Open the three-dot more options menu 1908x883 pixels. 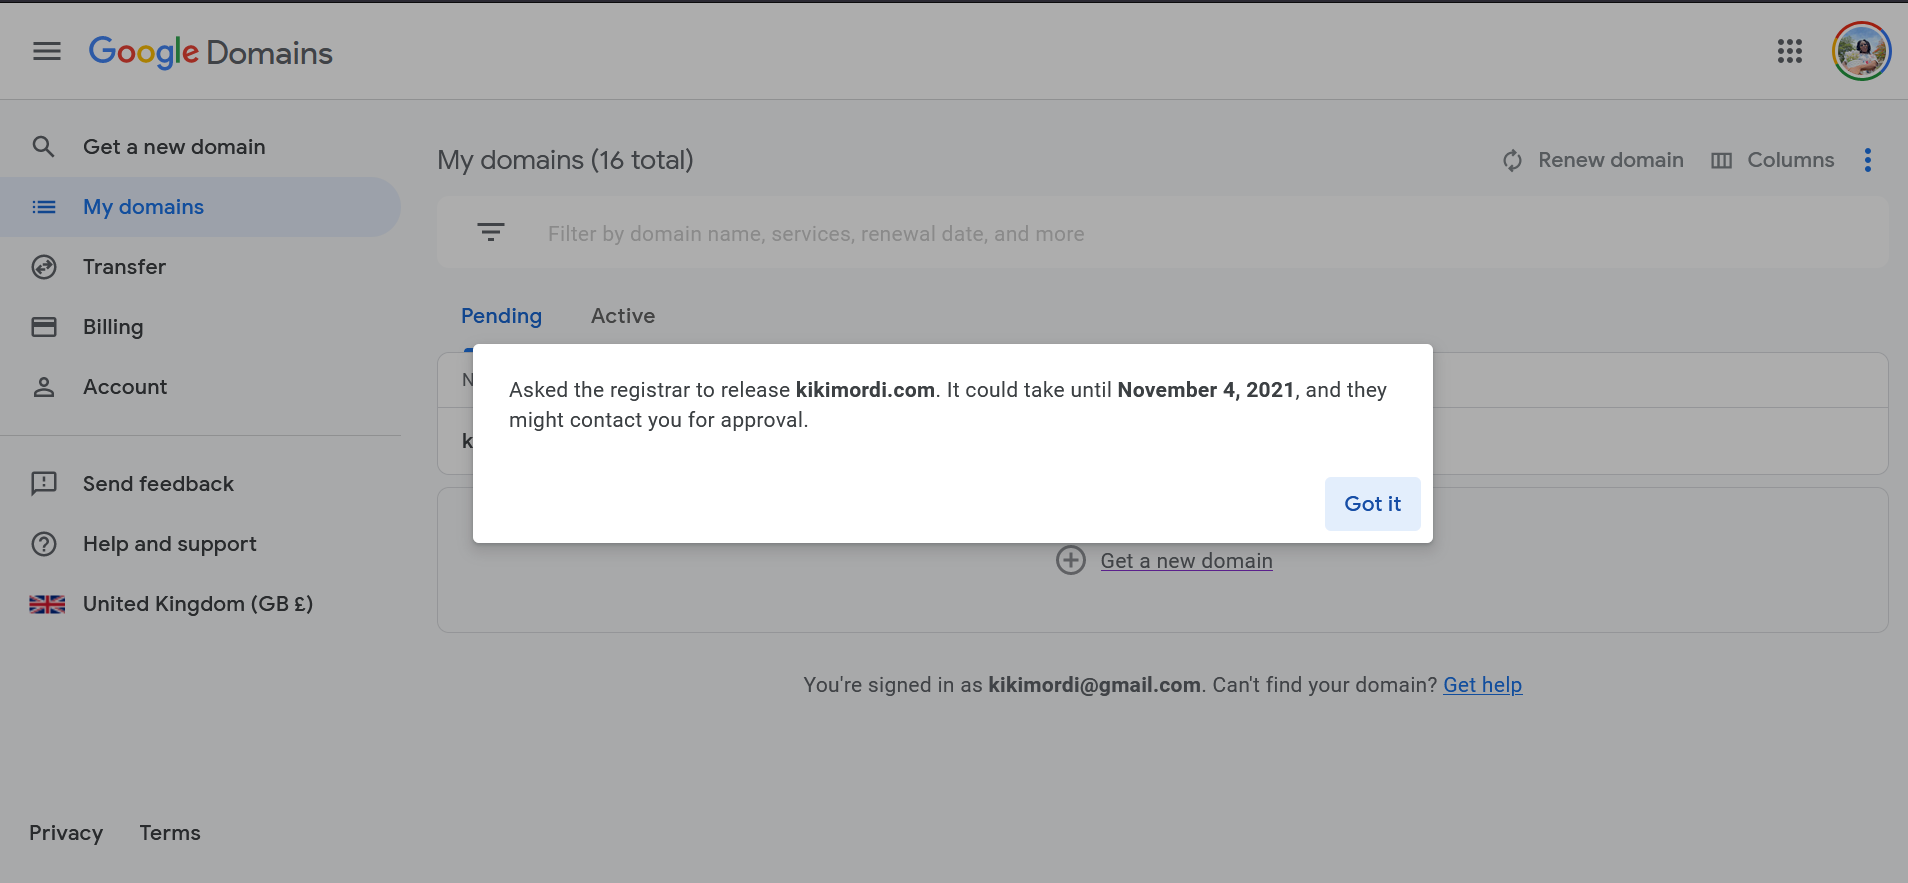tap(1867, 160)
